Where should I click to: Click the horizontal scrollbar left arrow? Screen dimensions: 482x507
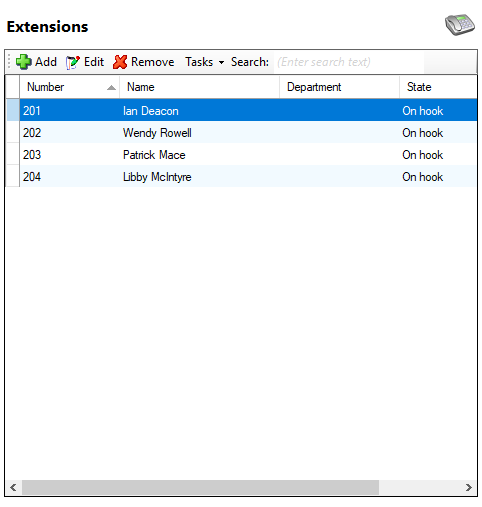pyautogui.click(x=13, y=488)
